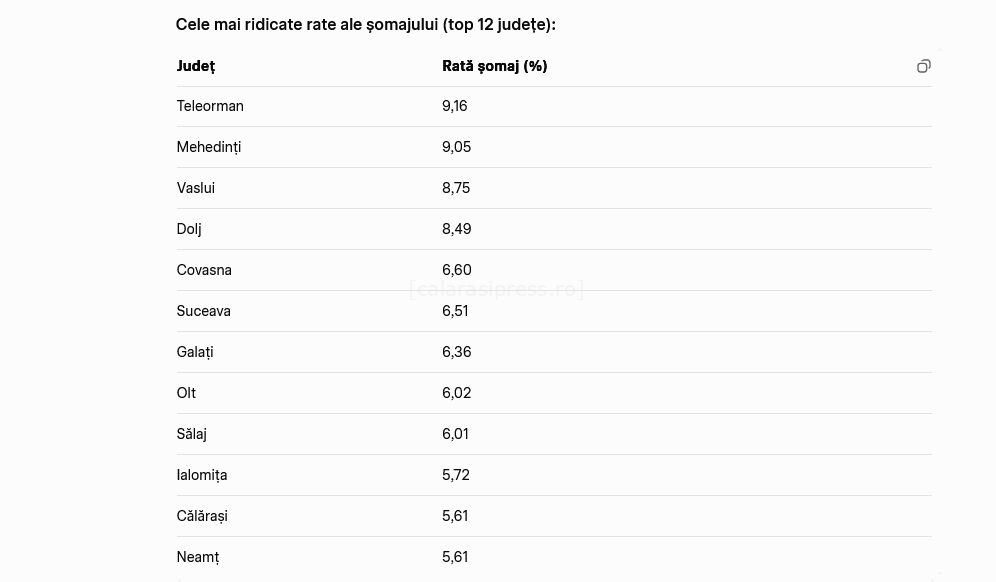
Task: Select the Călărași county cell
Action: pos(202,516)
